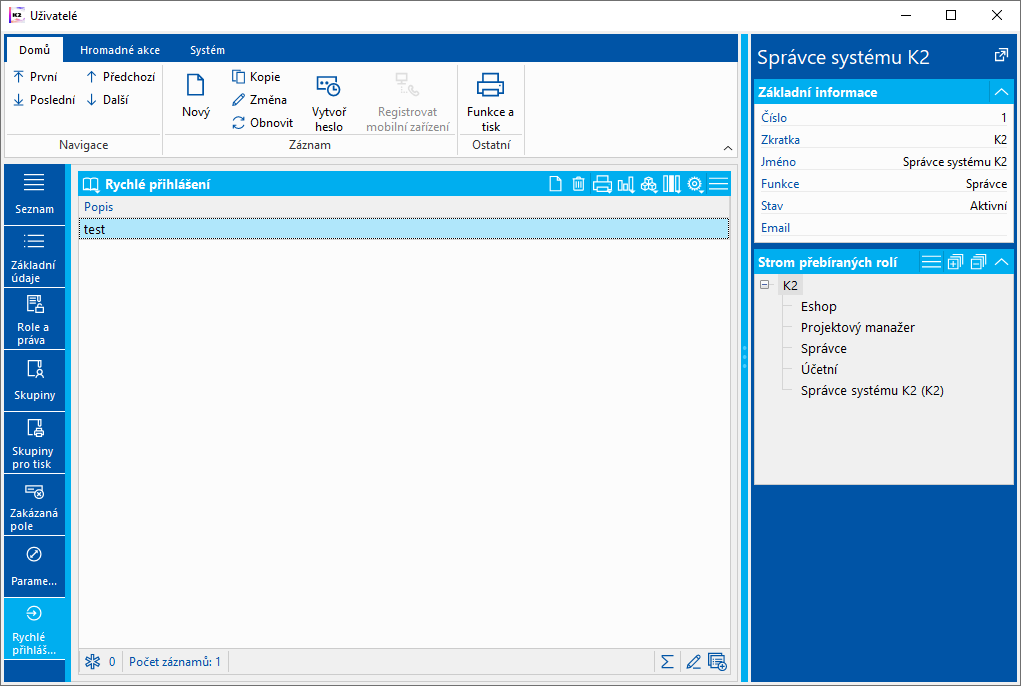Screen dimensions: 1021x686
Task: Collapse the Základní informace section
Action: click(x=1001, y=92)
